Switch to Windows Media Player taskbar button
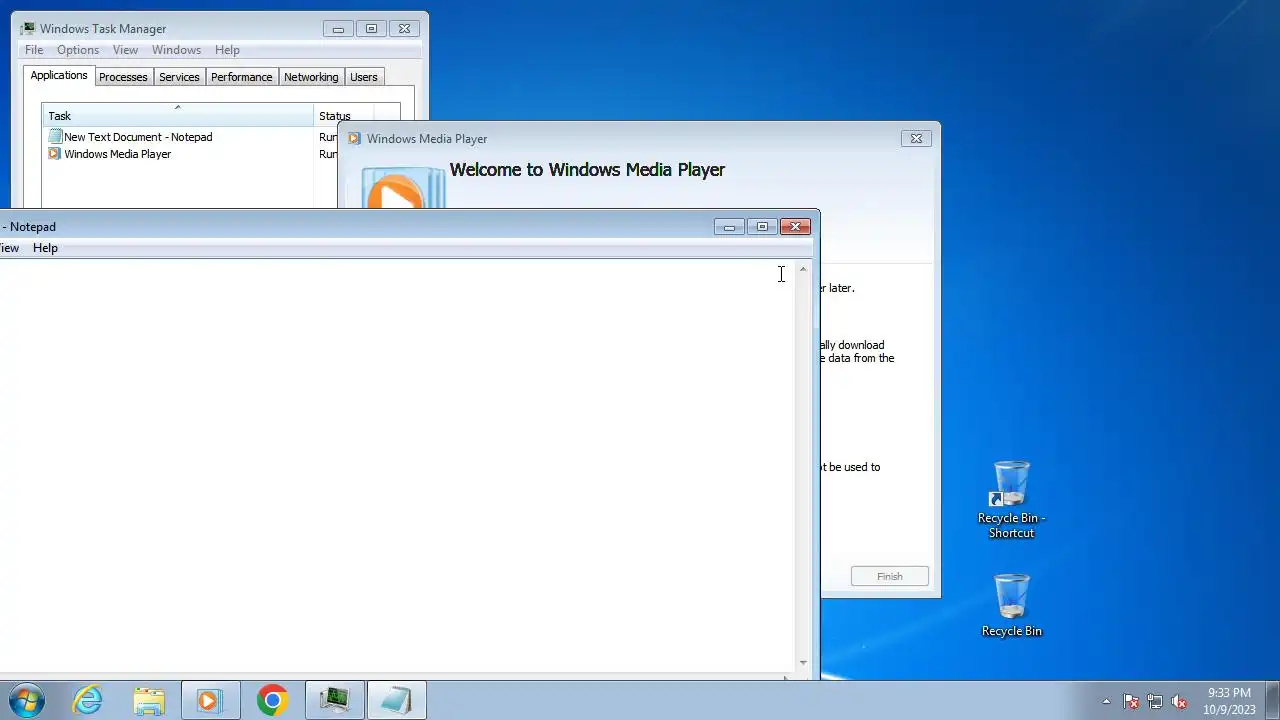The image size is (1280, 720). click(x=210, y=700)
